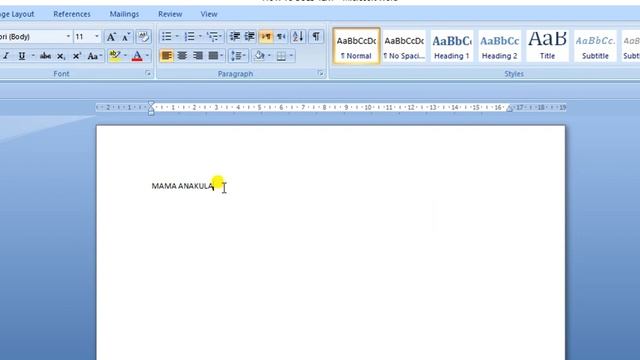Click the Shrink Font icon

(x=126, y=37)
